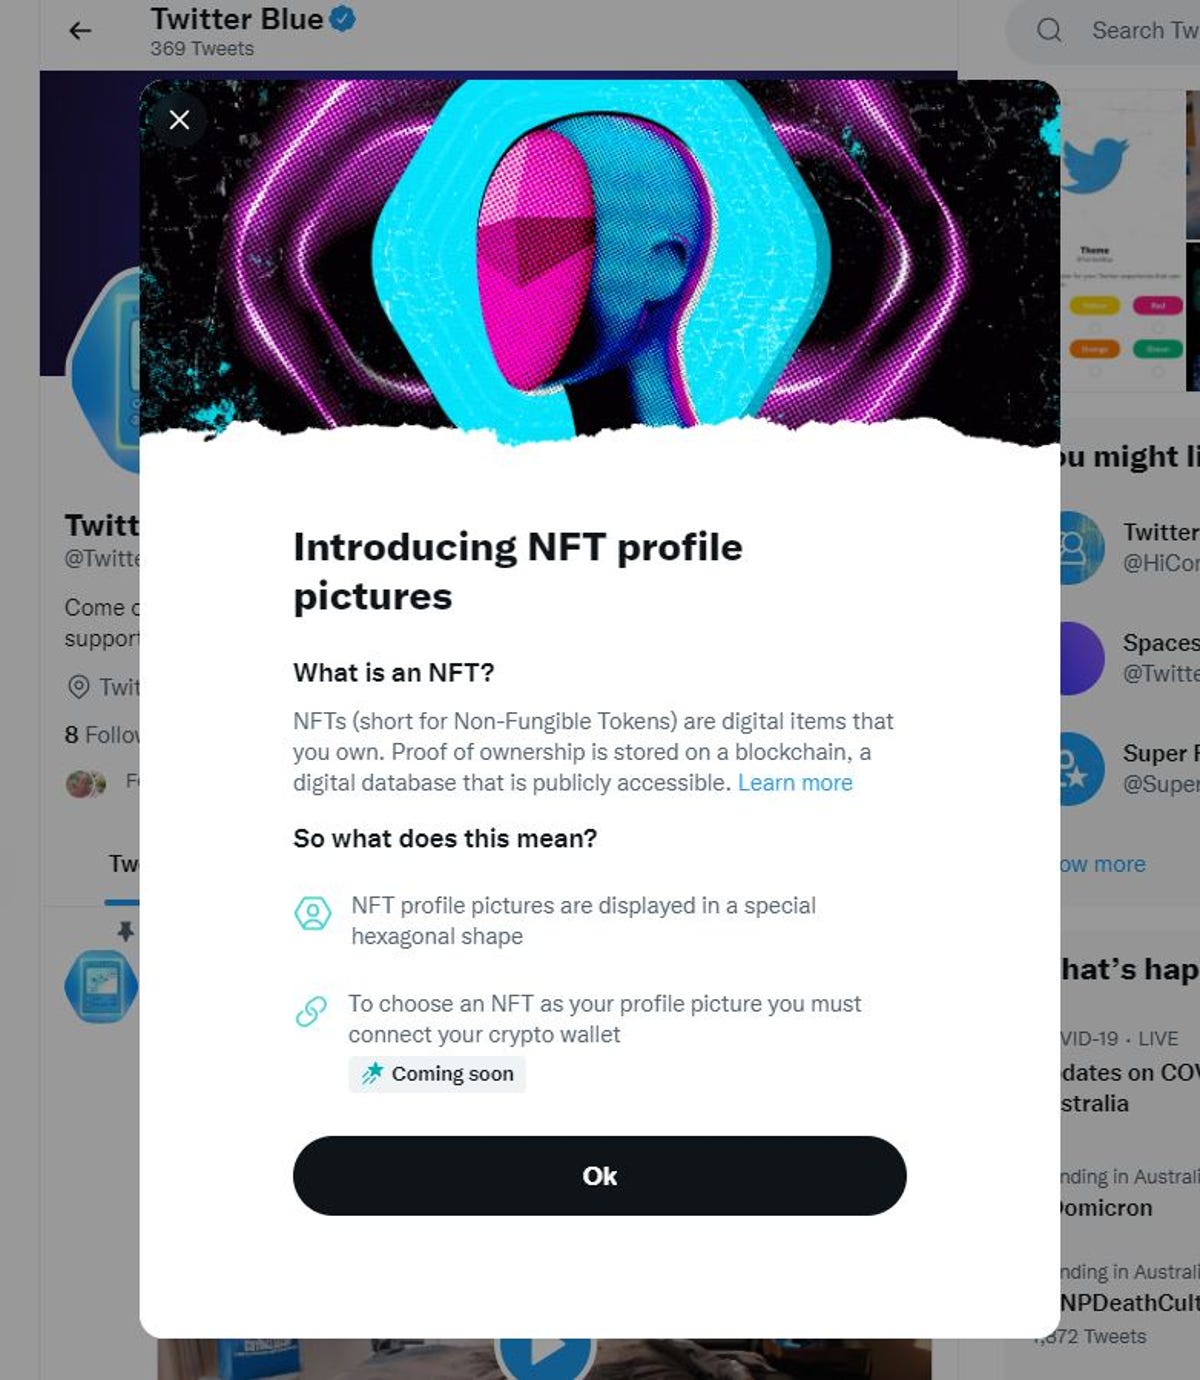This screenshot has height=1380, width=1200.
Task: Open the NFT hero banner image
Action: tap(599, 260)
